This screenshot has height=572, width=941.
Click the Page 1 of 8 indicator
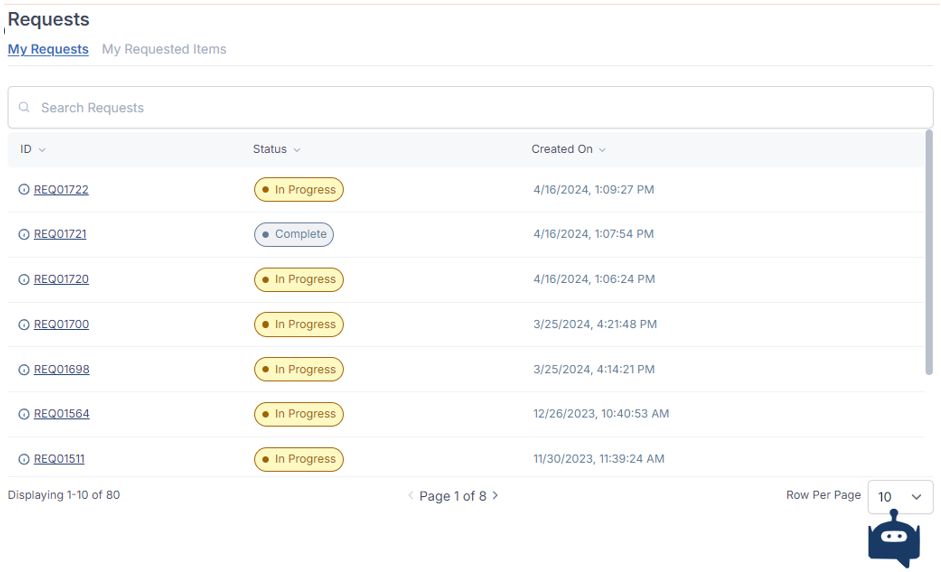coord(452,496)
